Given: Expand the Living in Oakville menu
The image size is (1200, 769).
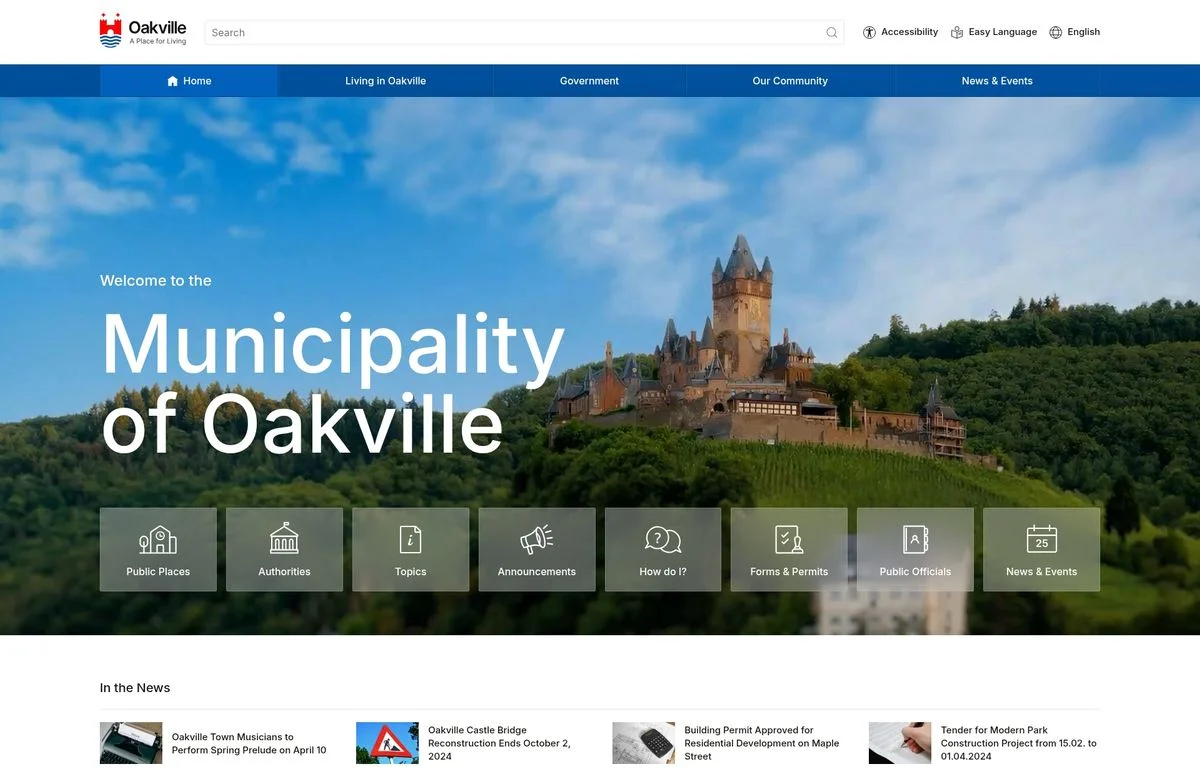Looking at the screenshot, I should pyautogui.click(x=385, y=81).
